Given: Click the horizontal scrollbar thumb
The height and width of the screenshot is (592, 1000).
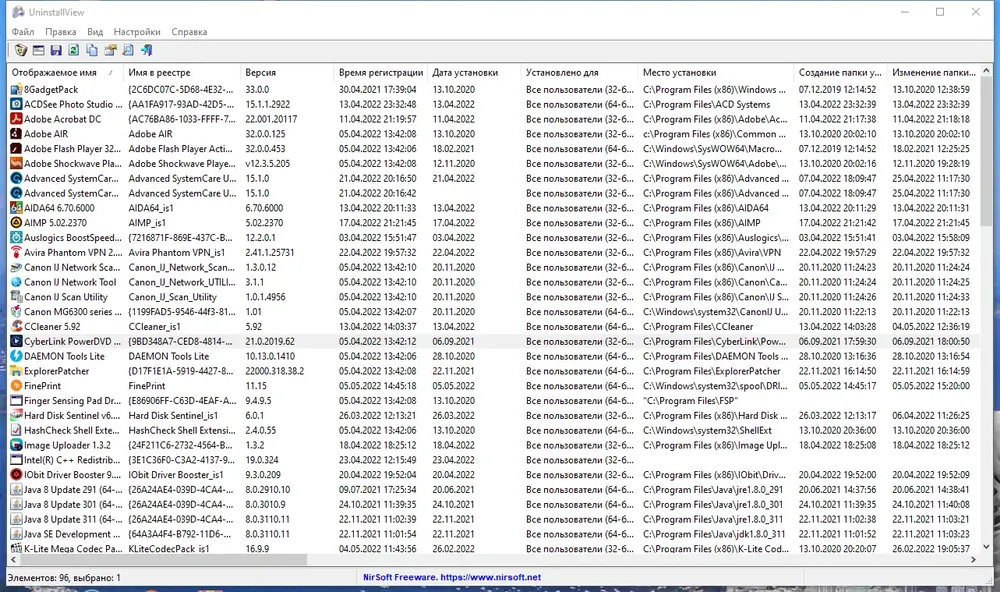Looking at the screenshot, I should click(x=163, y=559).
